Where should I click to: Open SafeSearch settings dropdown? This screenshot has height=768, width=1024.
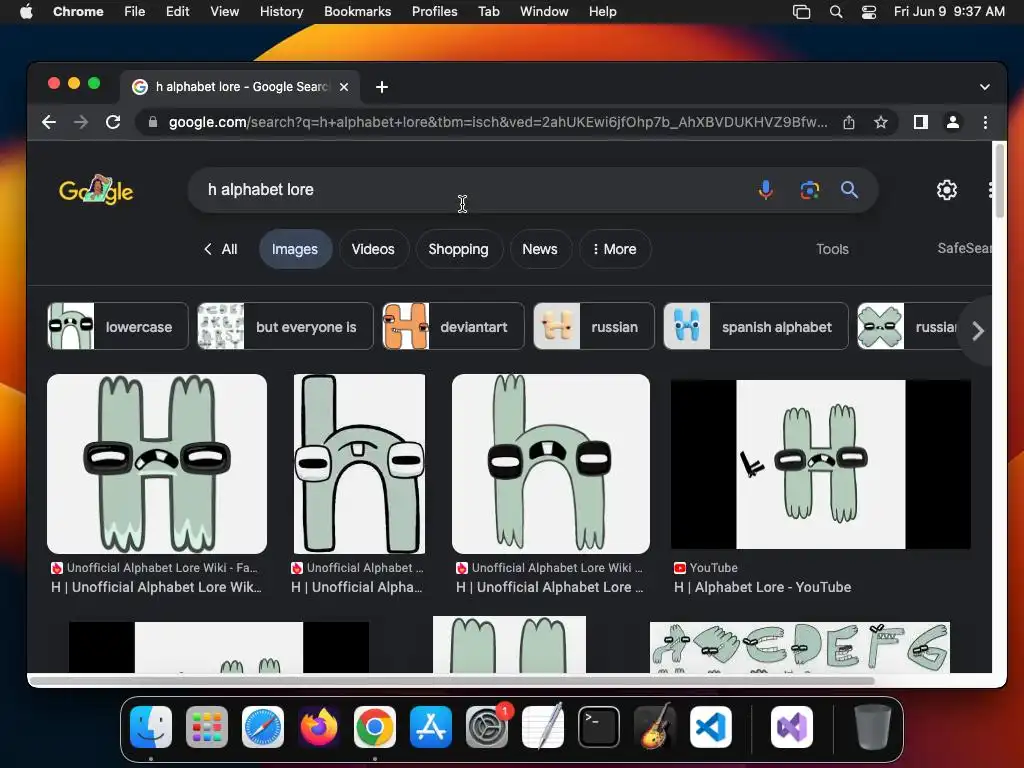[x=965, y=248]
